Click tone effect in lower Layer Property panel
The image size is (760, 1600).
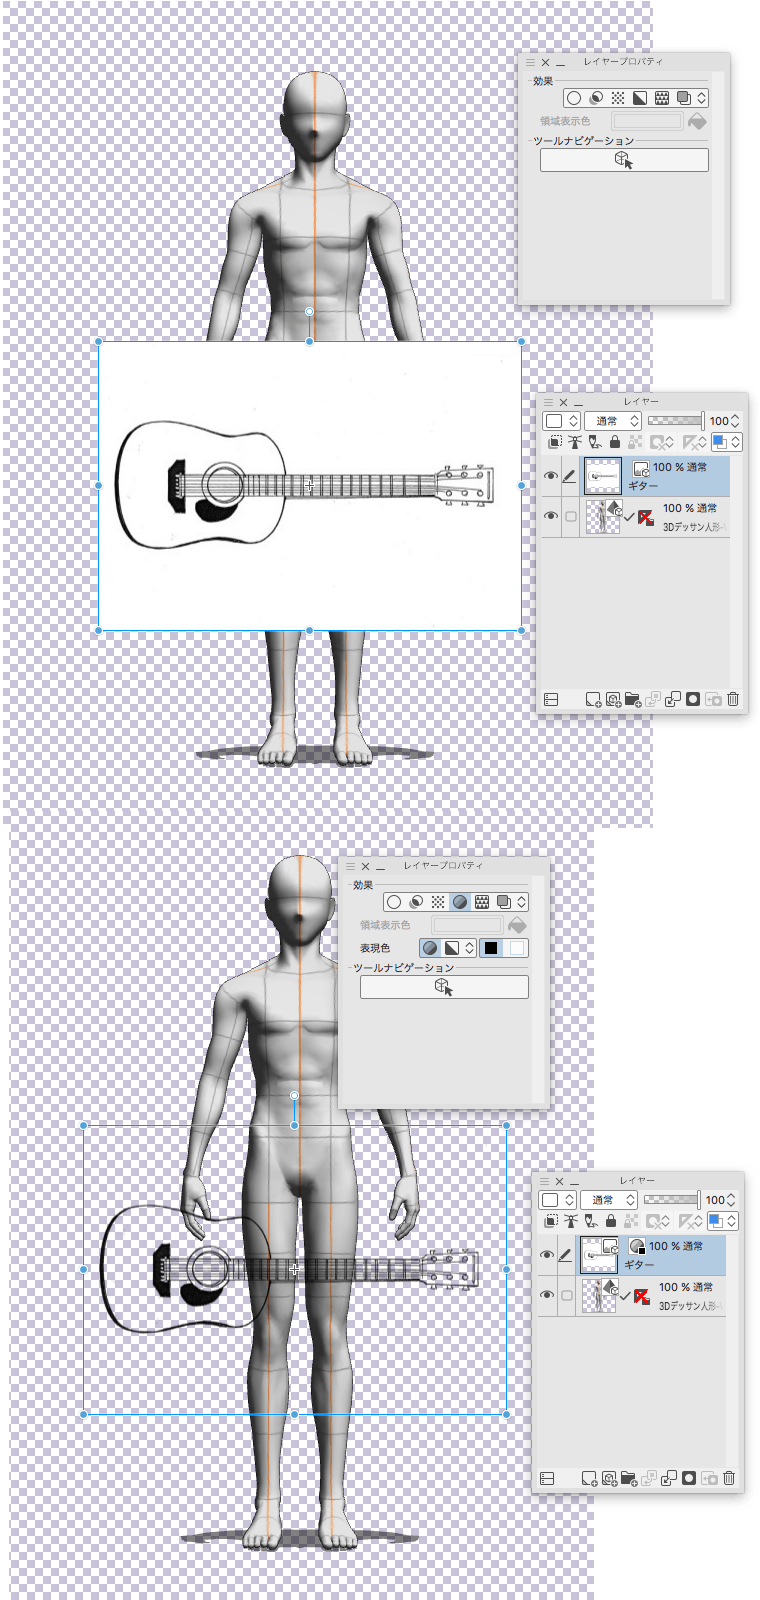(438, 902)
